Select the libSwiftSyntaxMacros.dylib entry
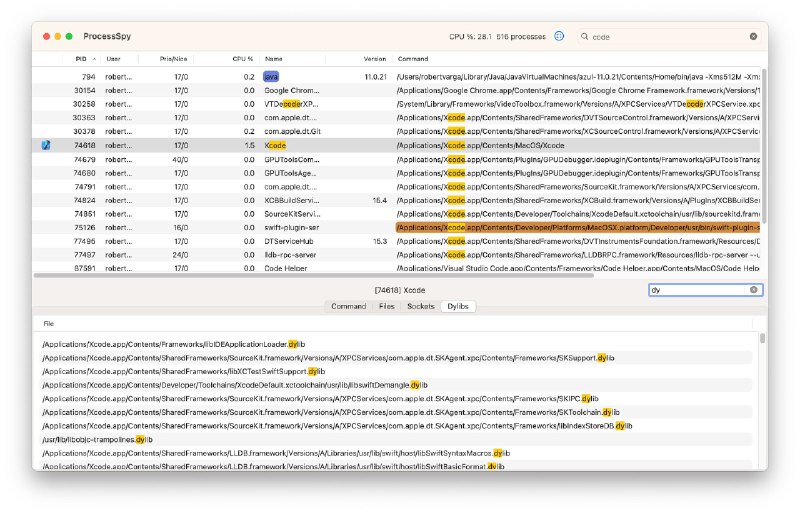The image size is (800, 513). coord(396,453)
